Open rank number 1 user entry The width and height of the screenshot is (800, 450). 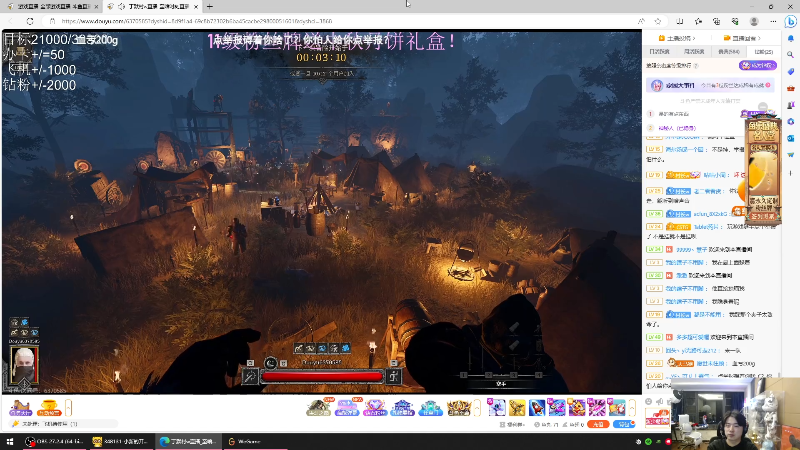pos(673,114)
